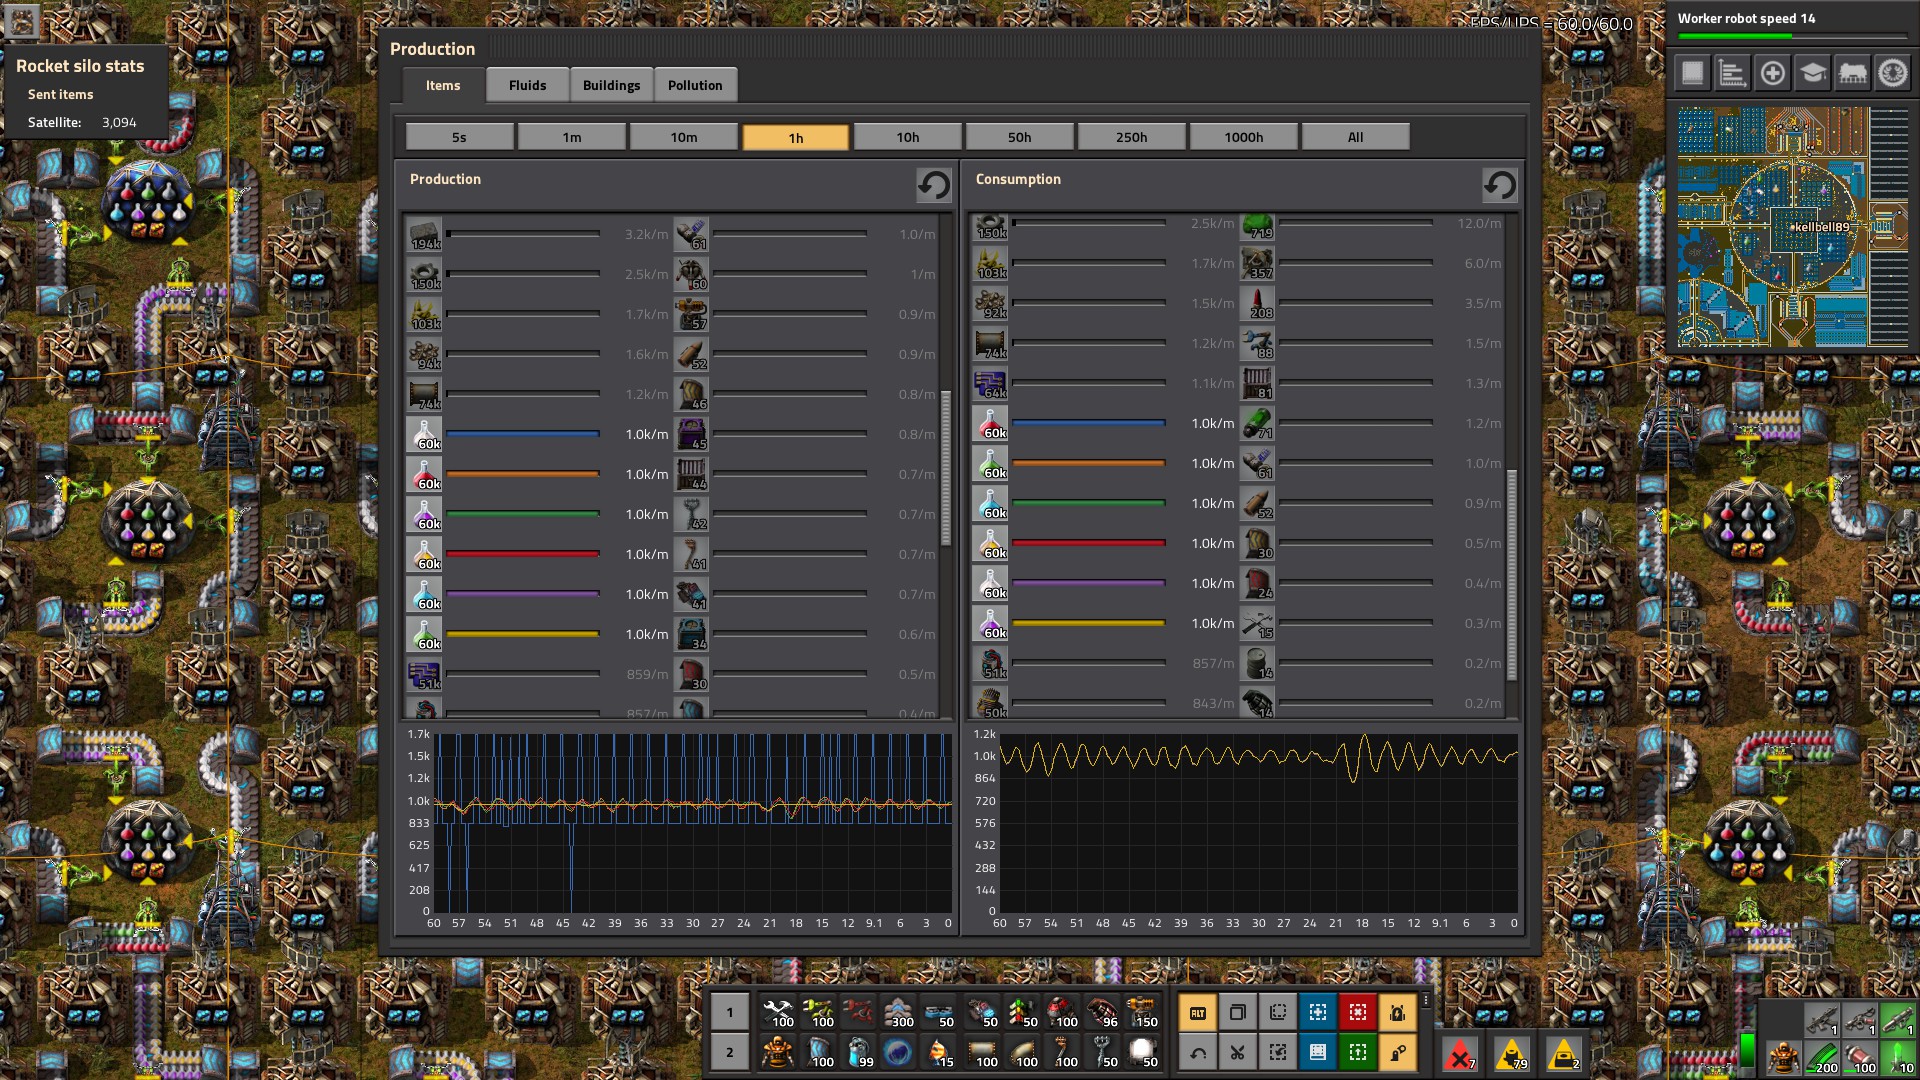Click the Production list scrollbar
1920x1080 pixels.
(946, 468)
